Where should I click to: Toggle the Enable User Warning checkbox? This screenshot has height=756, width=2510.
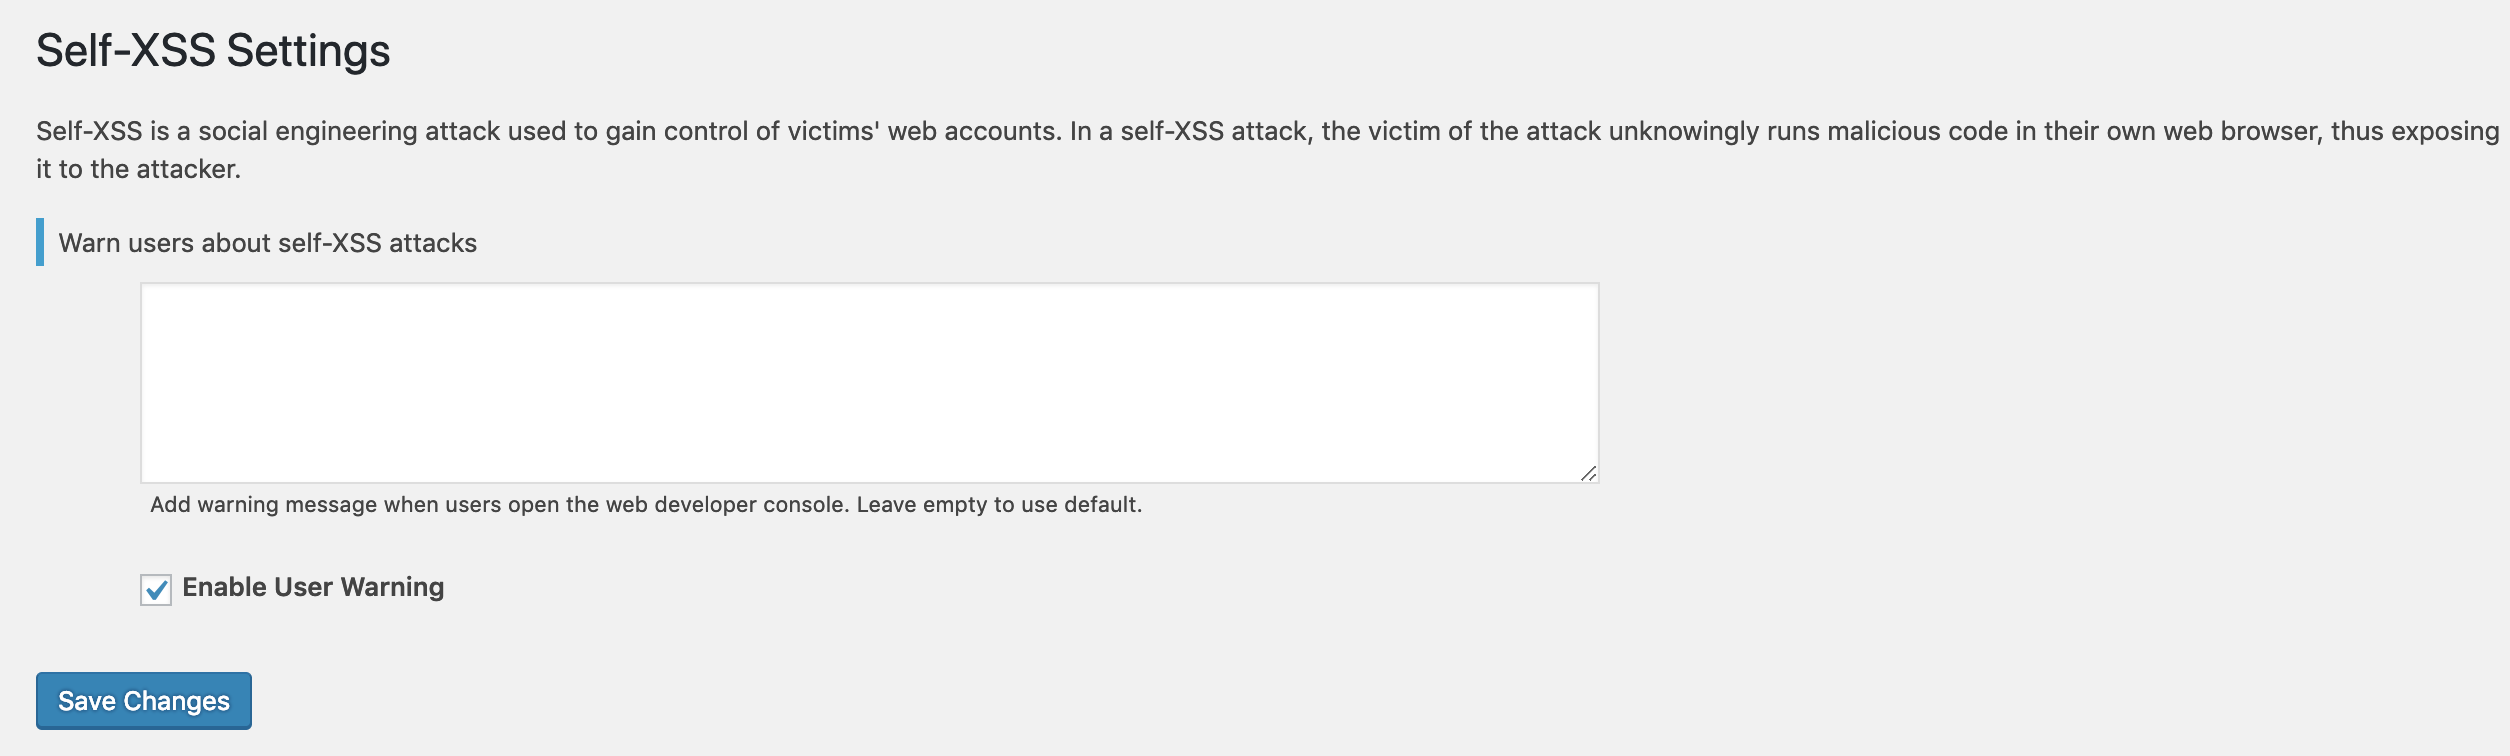[x=156, y=590]
